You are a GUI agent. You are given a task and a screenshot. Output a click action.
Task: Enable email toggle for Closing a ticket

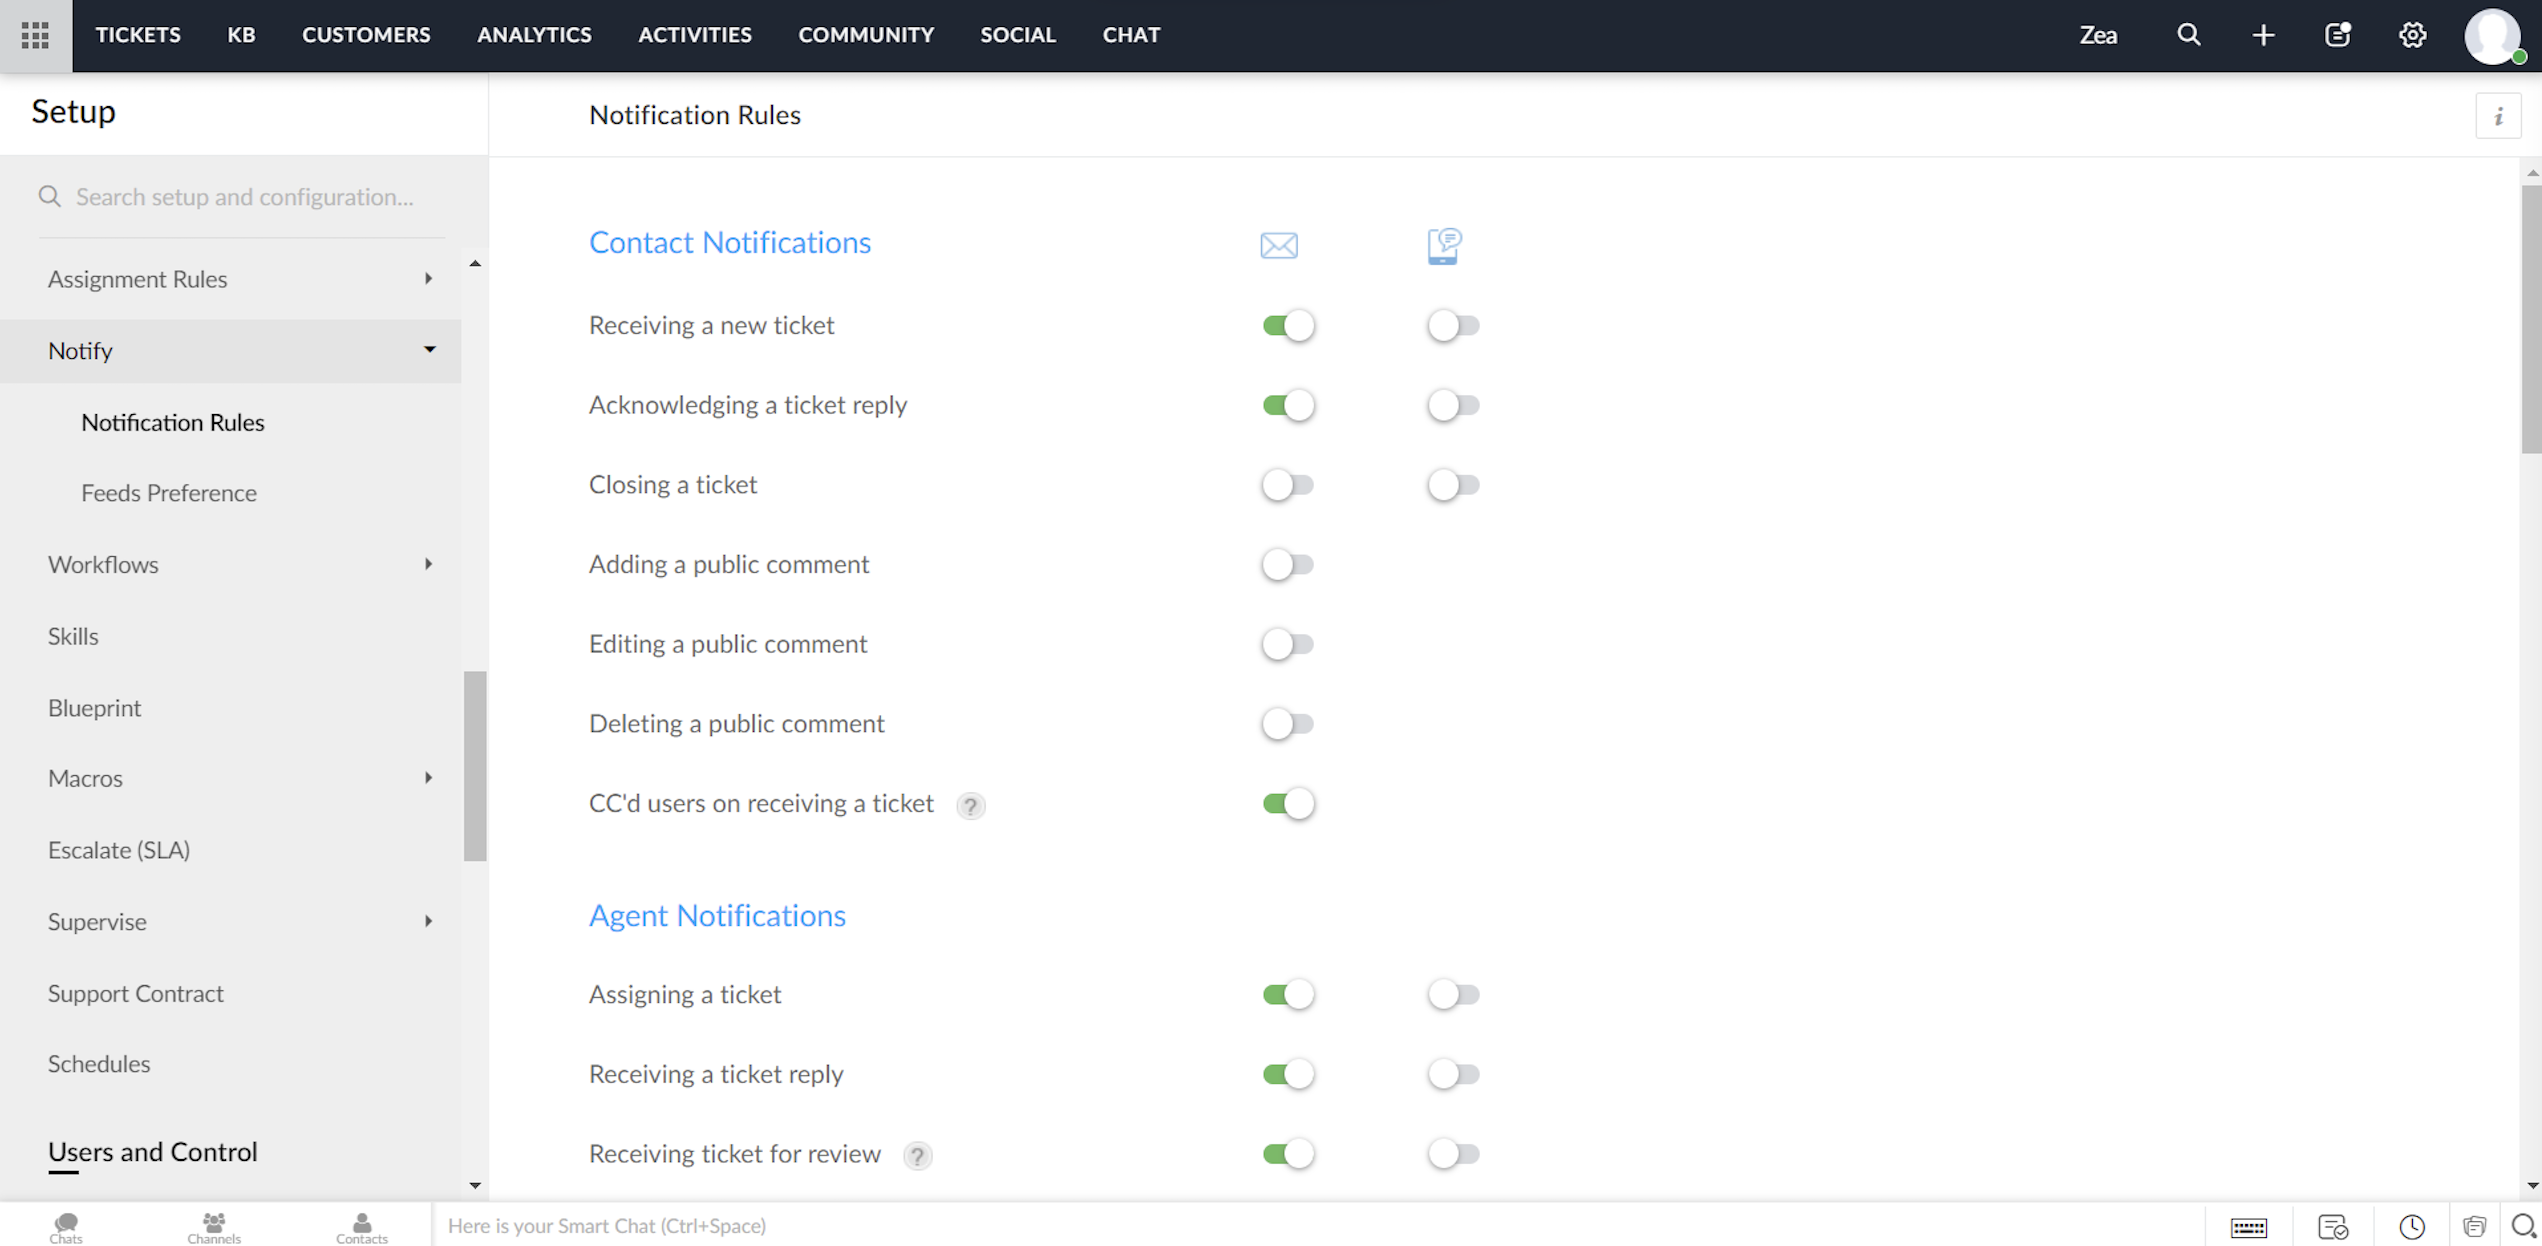click(1287, 485)
